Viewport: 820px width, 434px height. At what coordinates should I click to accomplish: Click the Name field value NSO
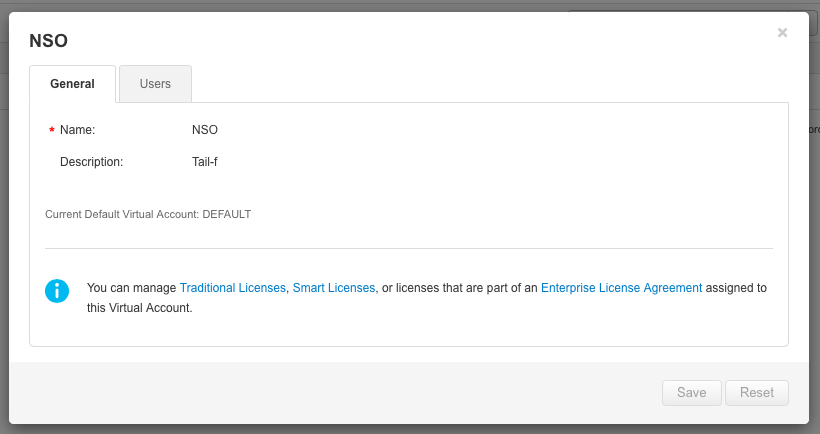point(204,130)
